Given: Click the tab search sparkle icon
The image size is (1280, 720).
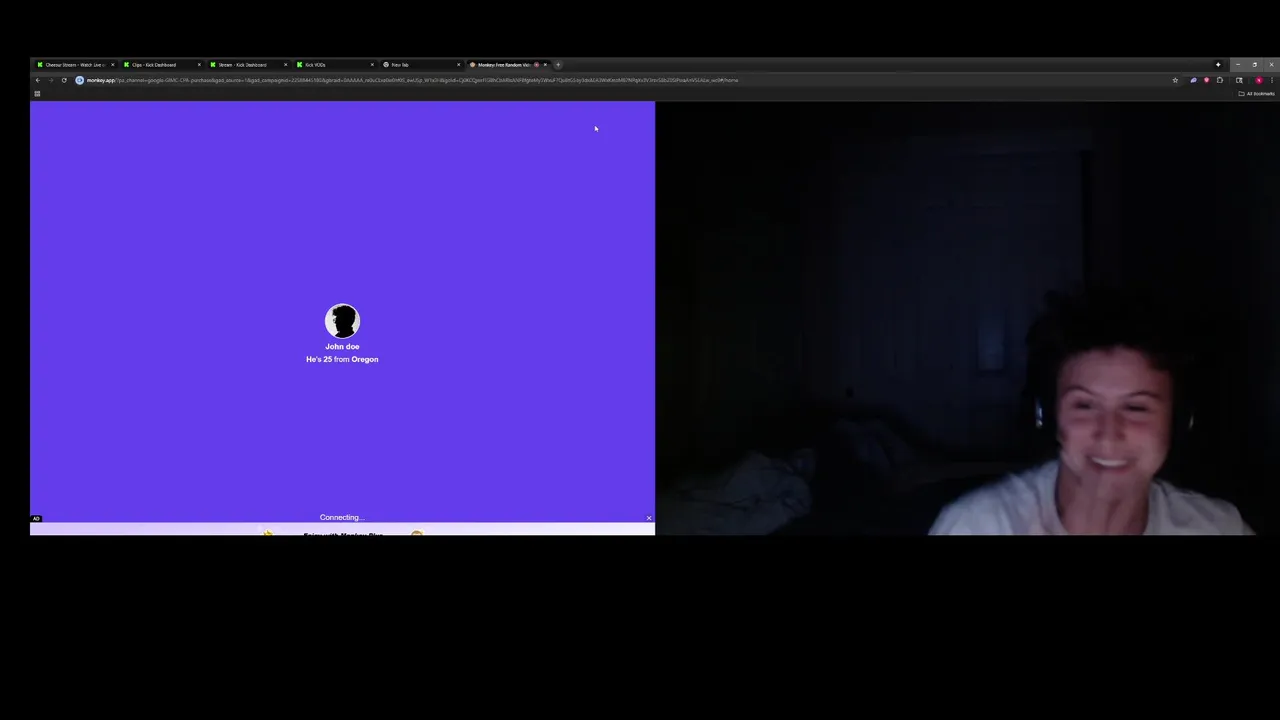Looking at the screenshot, I should (x=1218, y=65).
